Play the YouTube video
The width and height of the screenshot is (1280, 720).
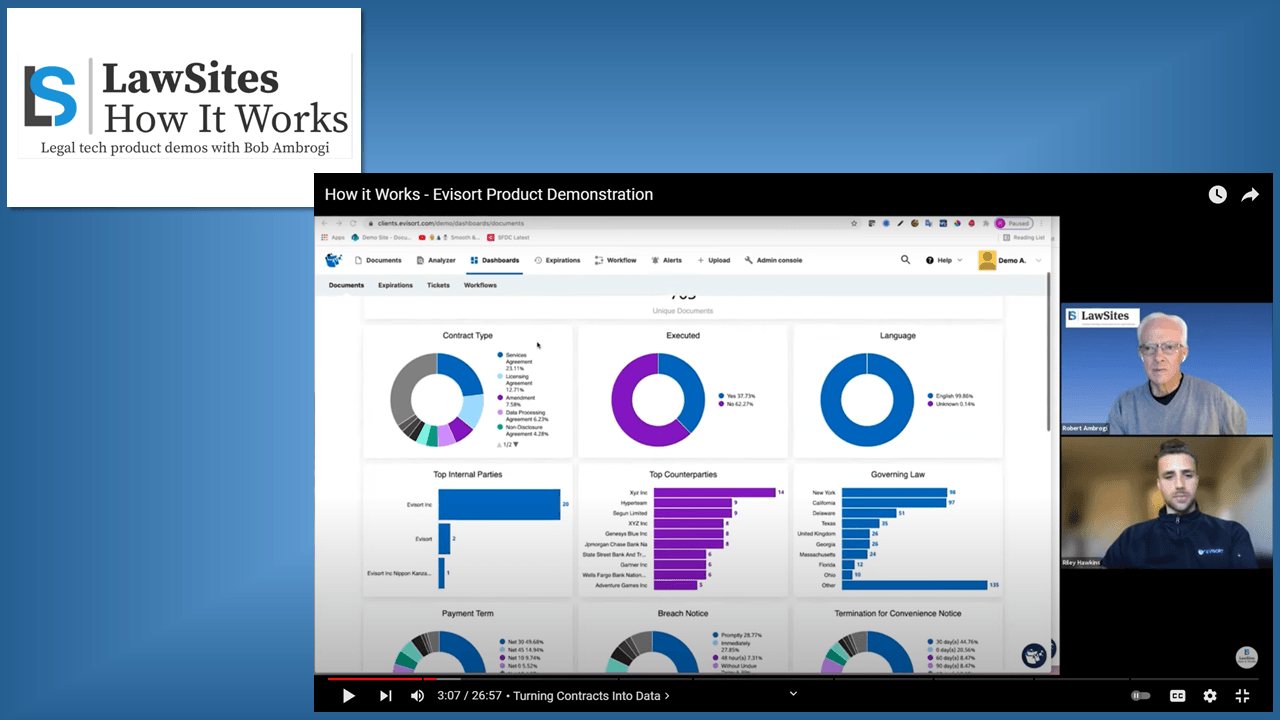(349, 696)
